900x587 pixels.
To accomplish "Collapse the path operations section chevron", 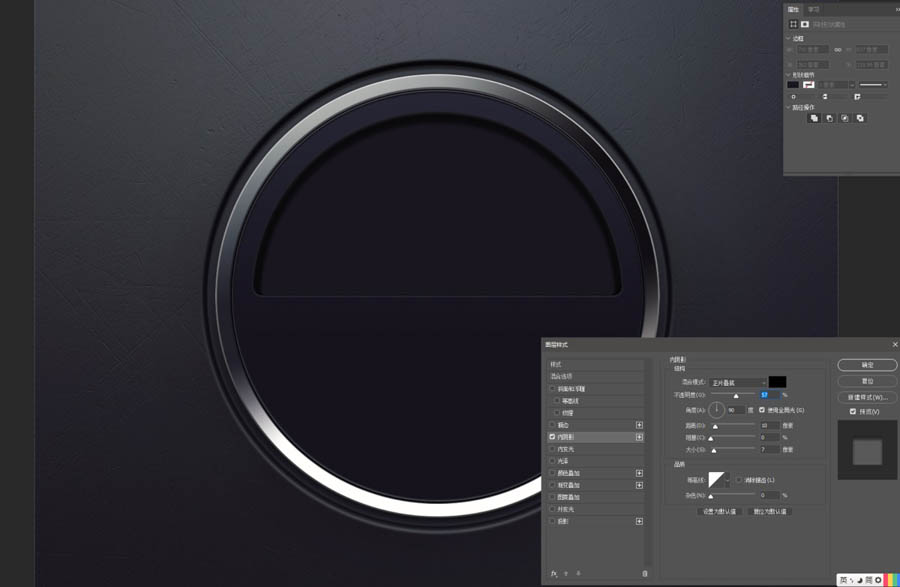I will pos(788,107).
